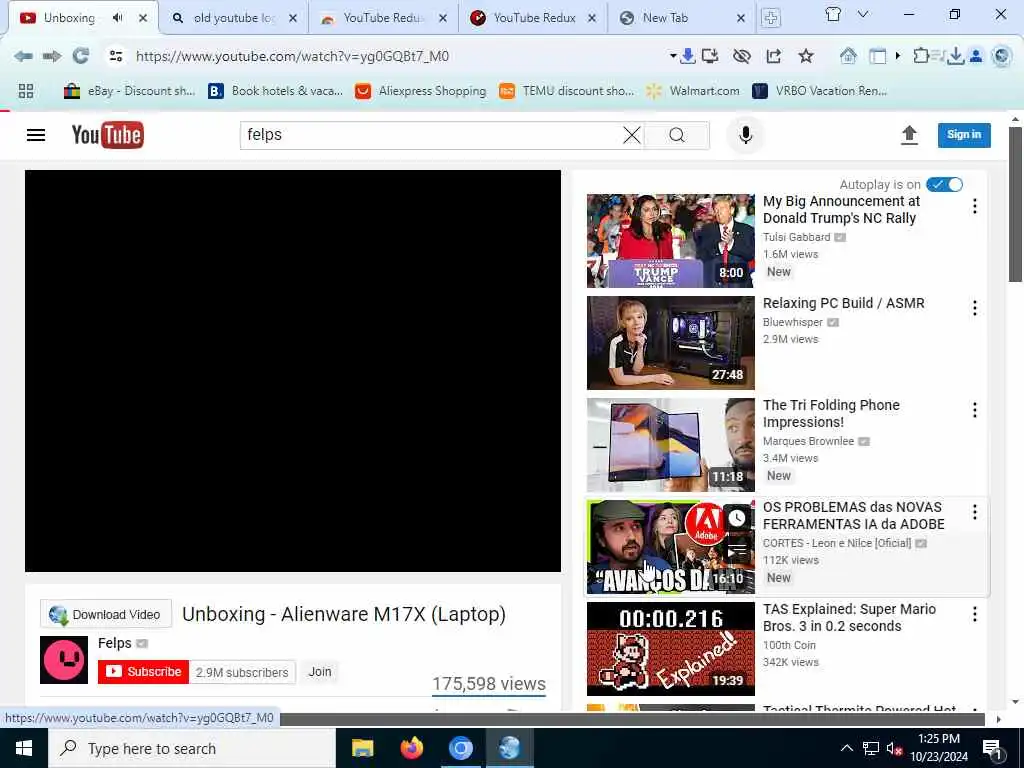The height and width of the screenshot is (768, 1024).
Task: Click the install-to-screen monitor icon
Action: pos(710,56)
